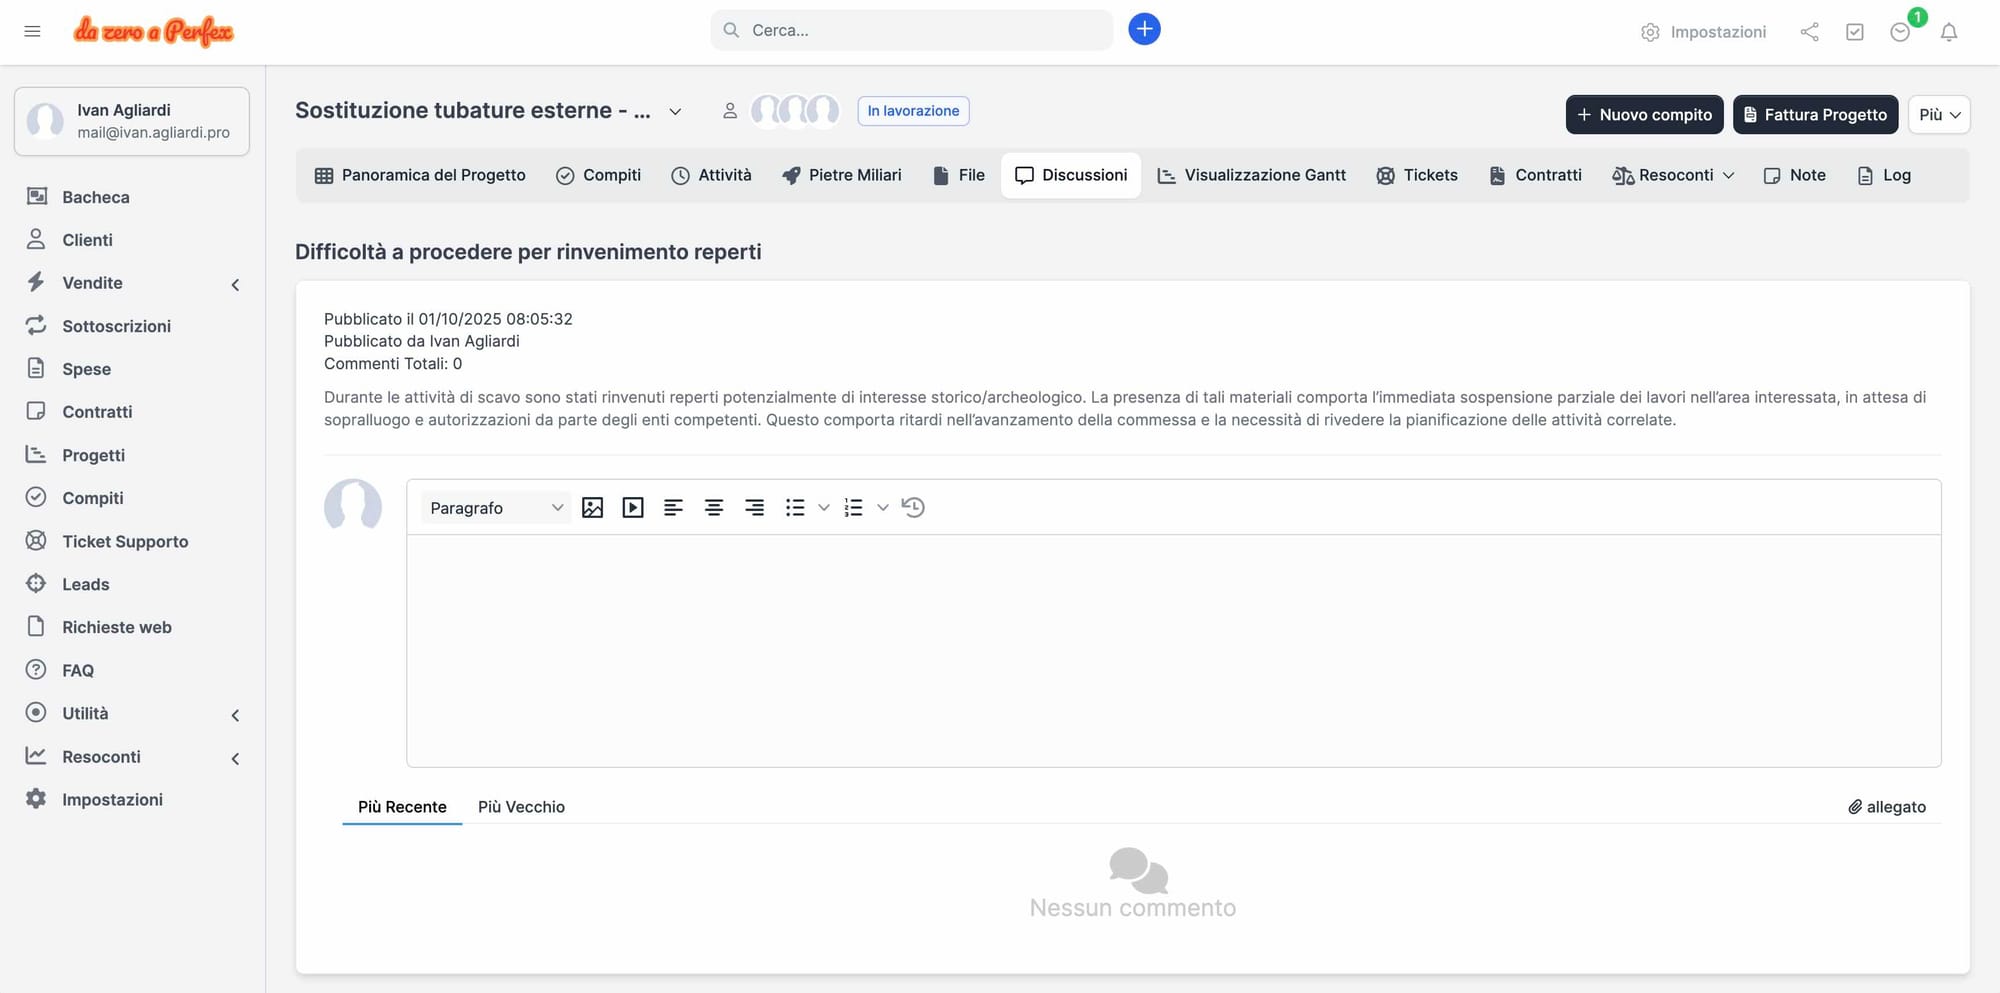
Task: Align text right in comment editor
Action: 754,508
